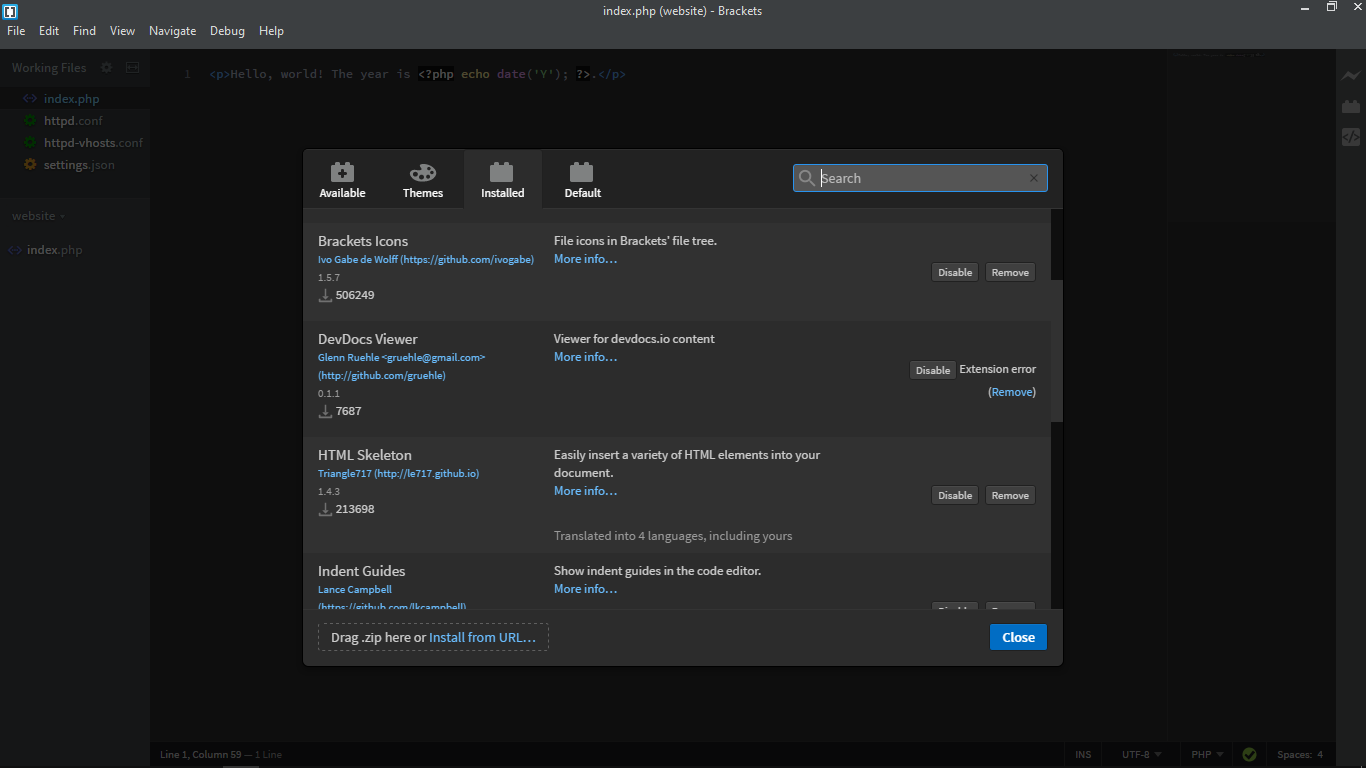Image resolution: width=1366 pixels, height=768 pixels.
Task: Select index.php in website file tree
Action: pos(54,250)
